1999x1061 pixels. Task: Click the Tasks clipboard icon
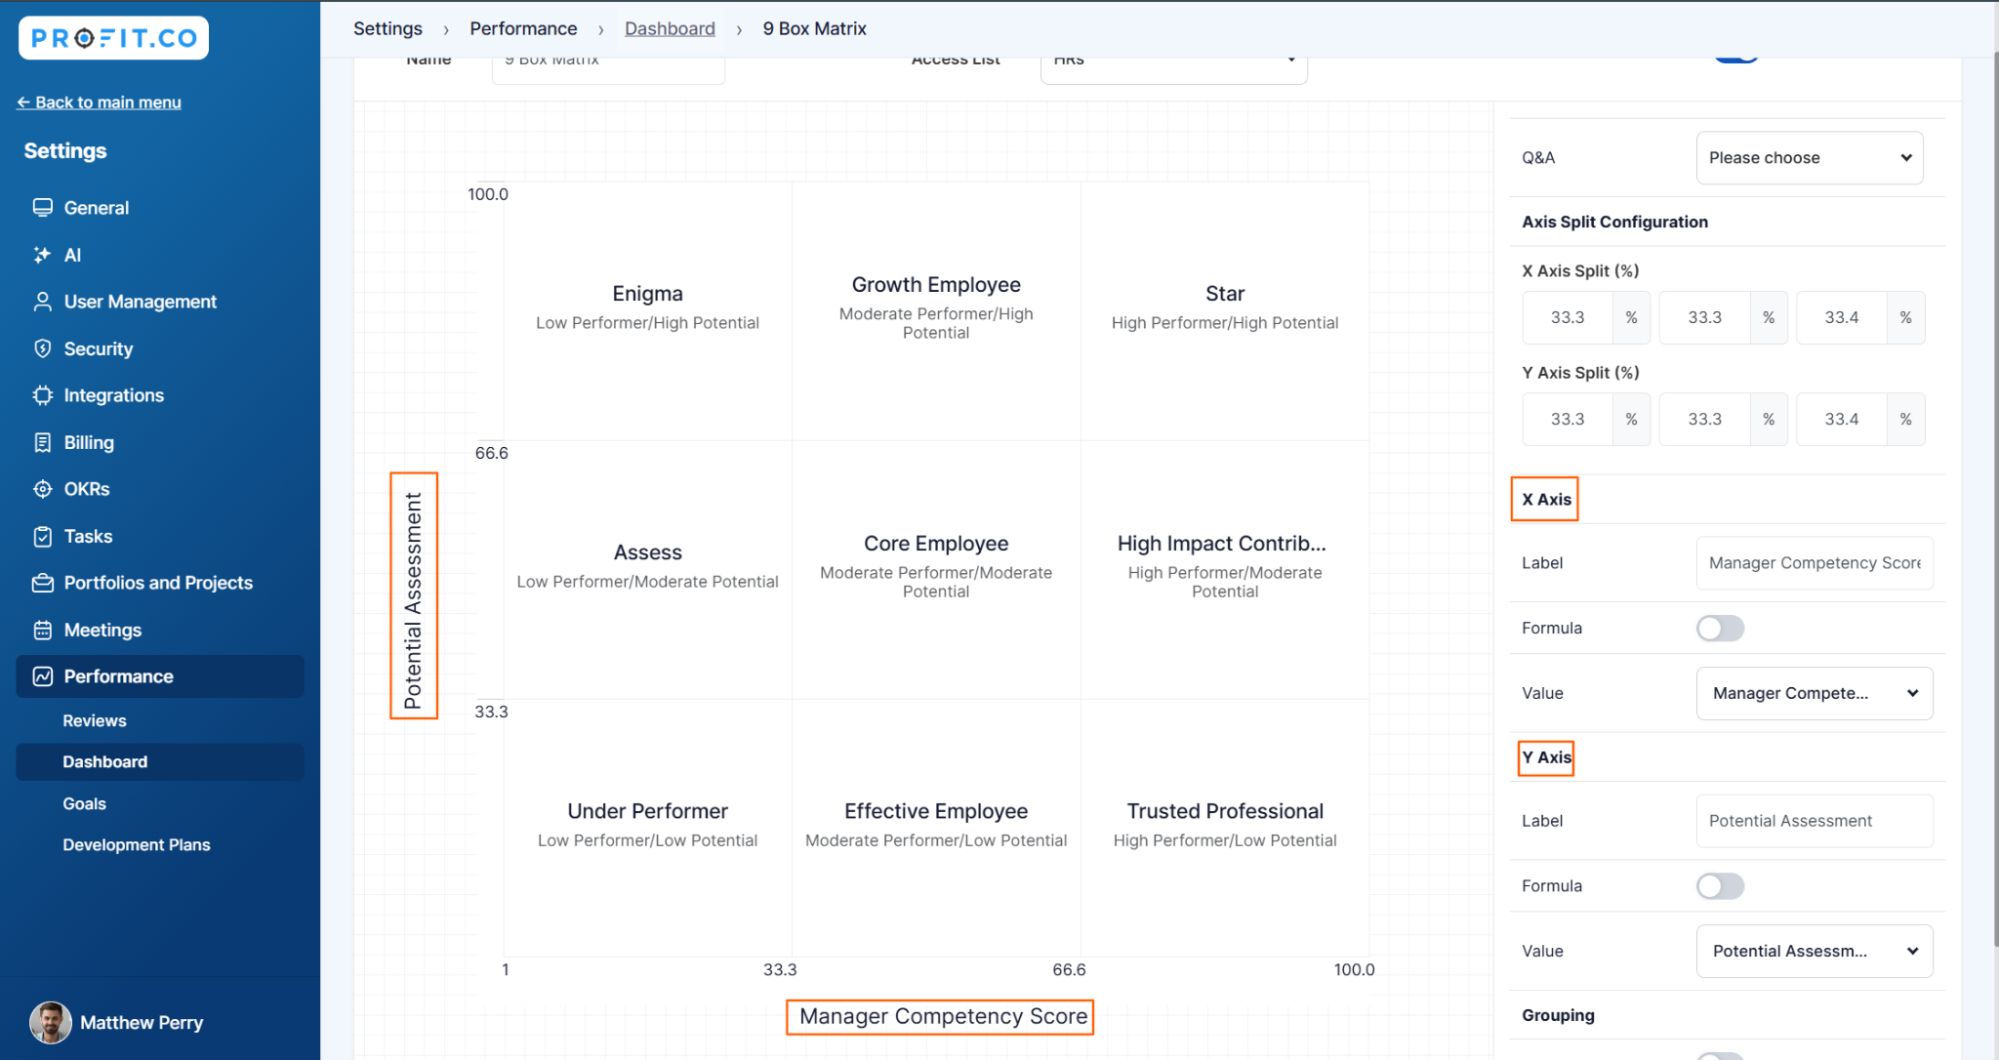click(x=42, y=537)
